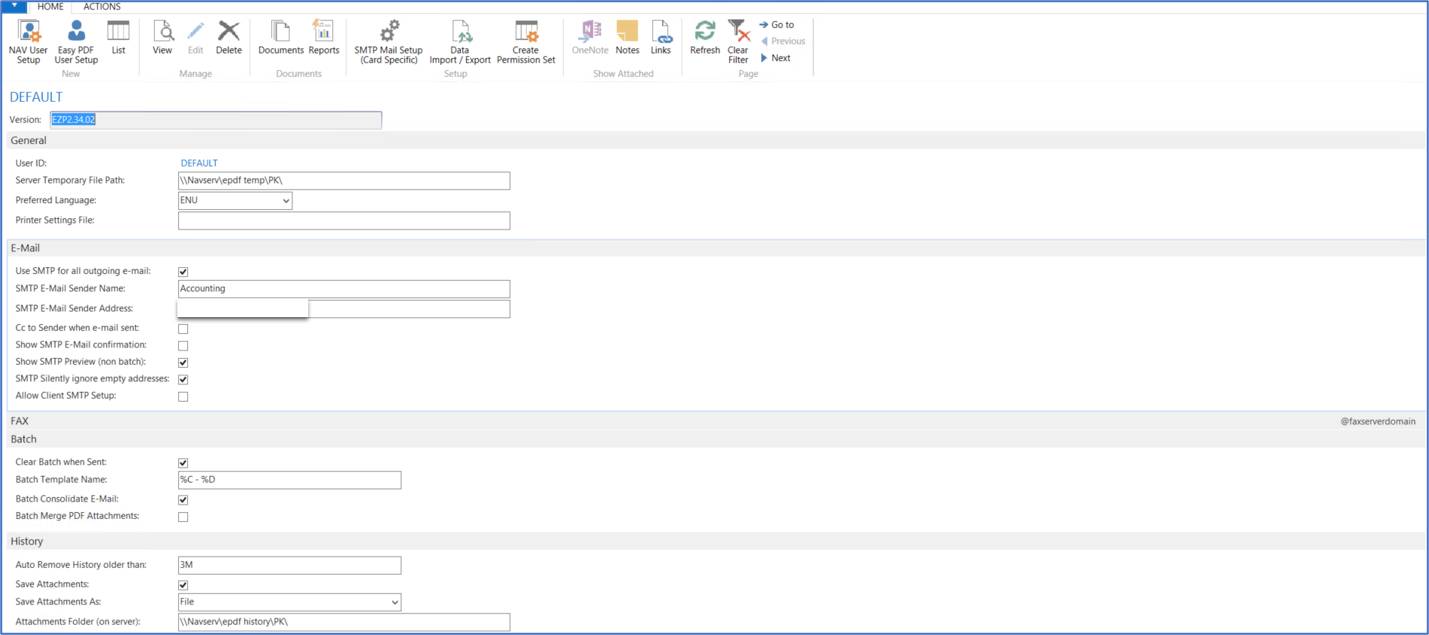The image size is (1429, 635).
Task: Click Batch Template Name field
Action: pyautogui.click(x=289, y=480)
